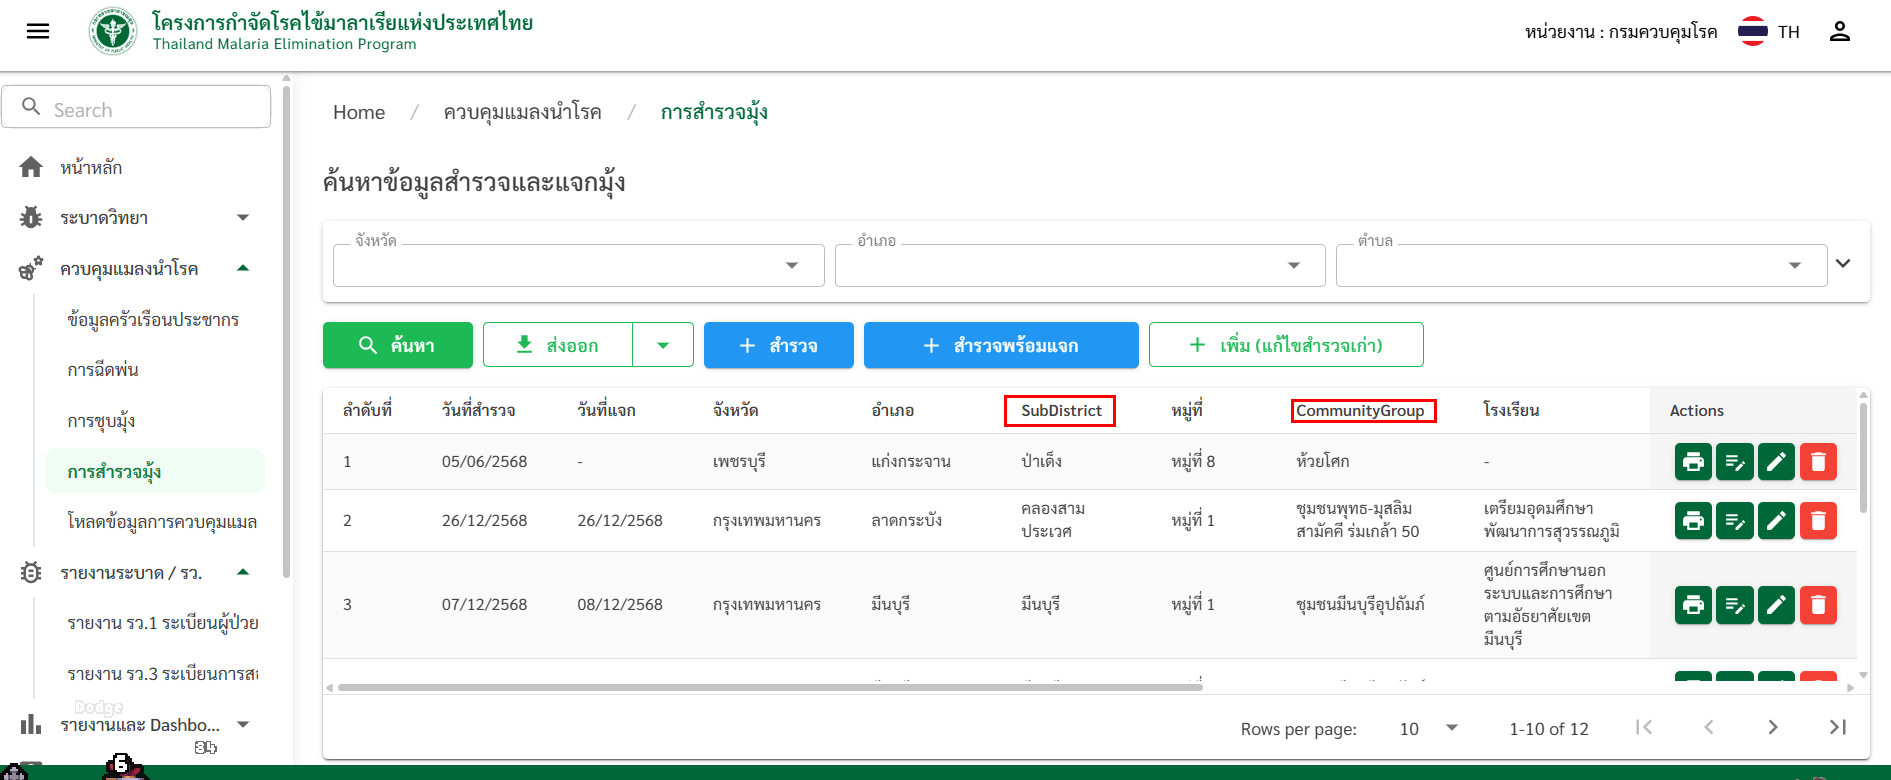1891x780 pixels.
Task: Open the export options dropdown arrow
Action: [x=663, y=345]
